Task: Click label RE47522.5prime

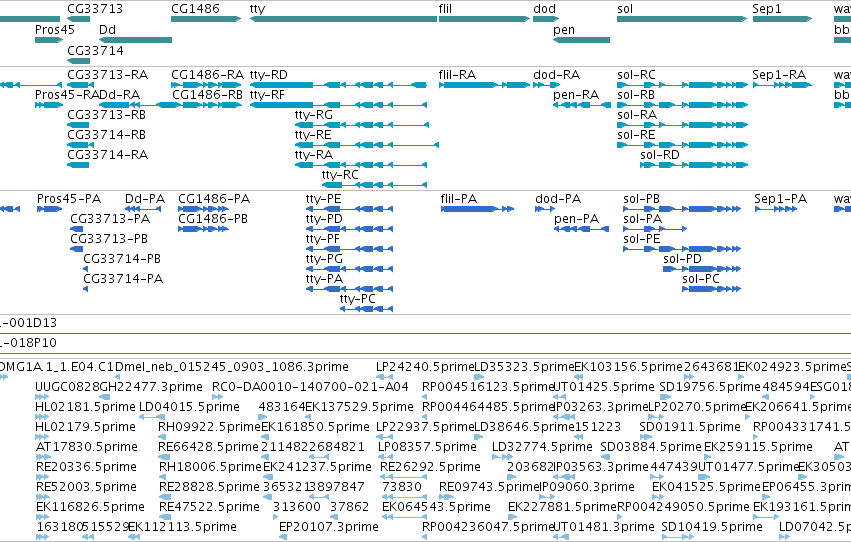Action: [209, 508]
